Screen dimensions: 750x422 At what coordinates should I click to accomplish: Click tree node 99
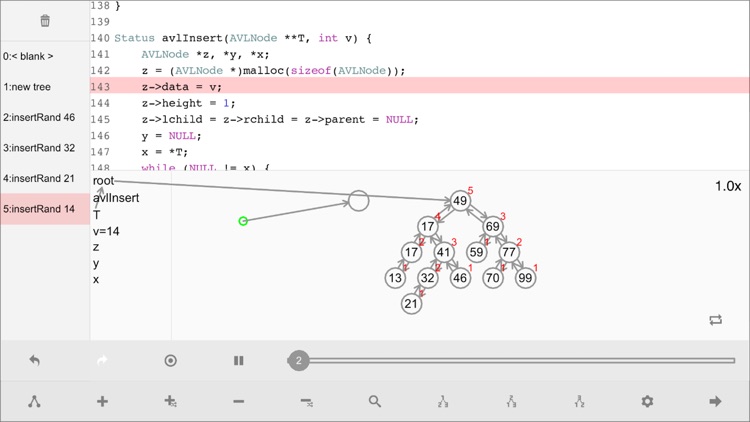pyautogui.click(x=525, y=278)
